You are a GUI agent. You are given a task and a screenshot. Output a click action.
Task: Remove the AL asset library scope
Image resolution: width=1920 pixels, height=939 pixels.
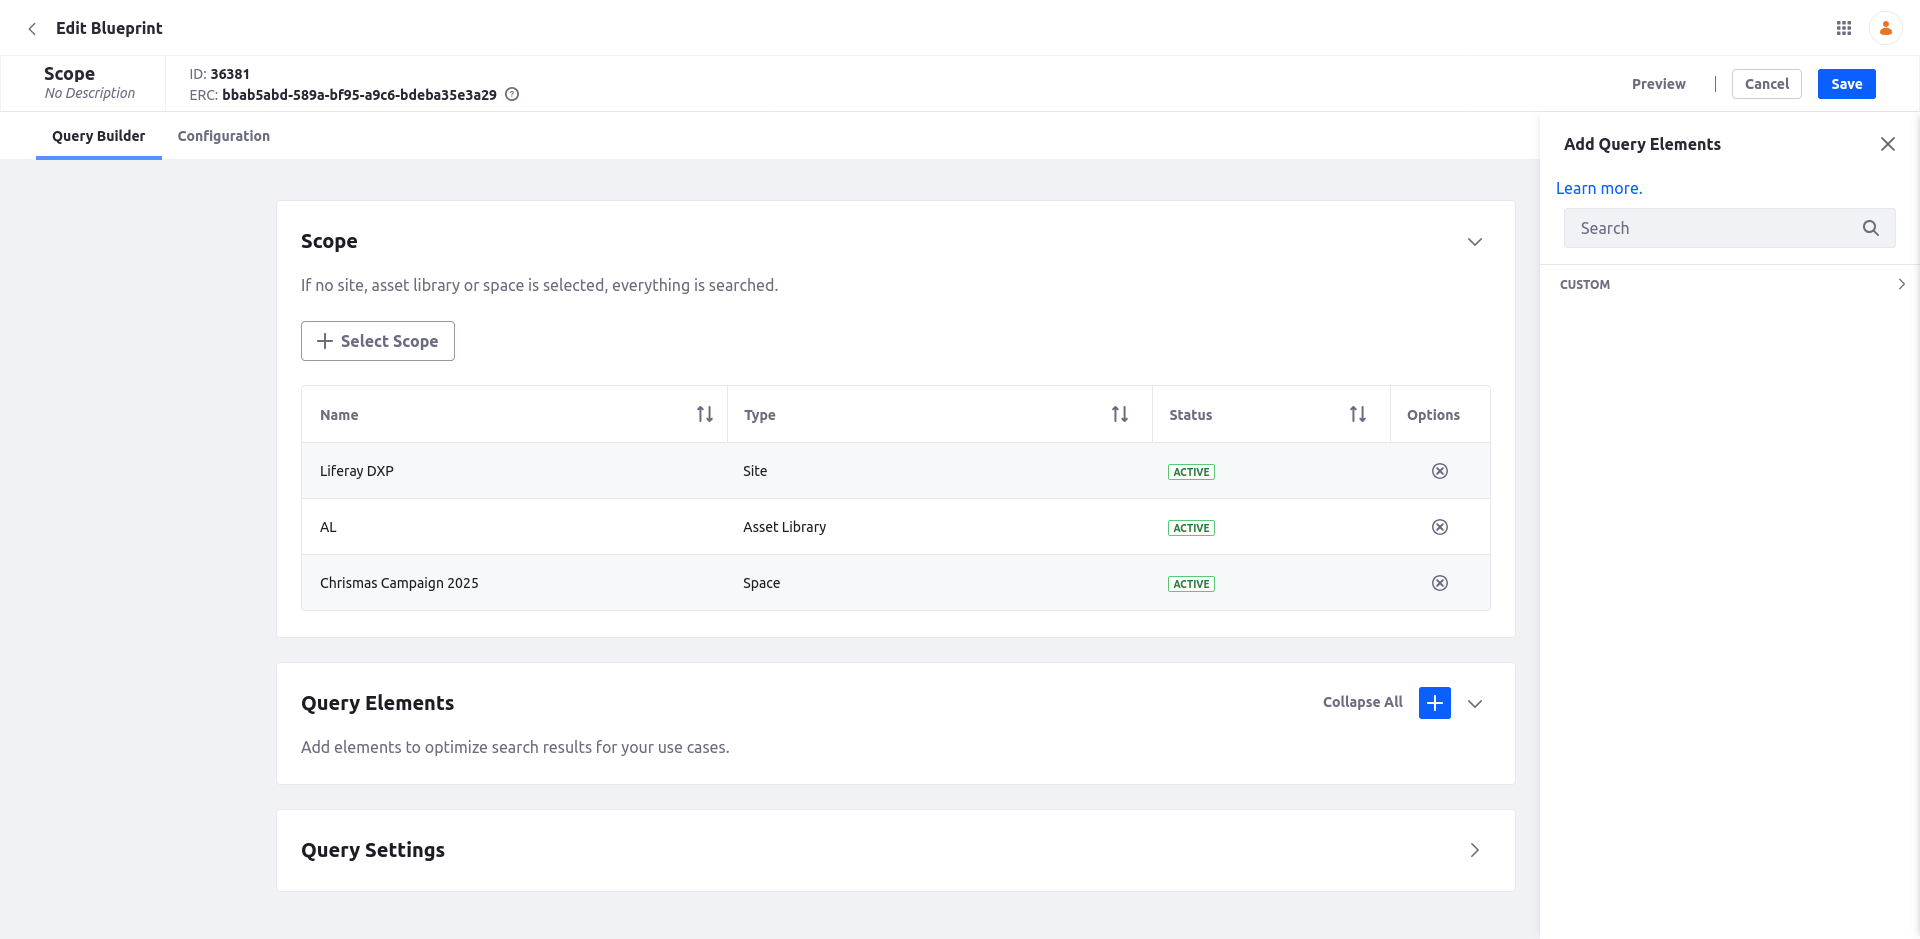click(1439, 527)
